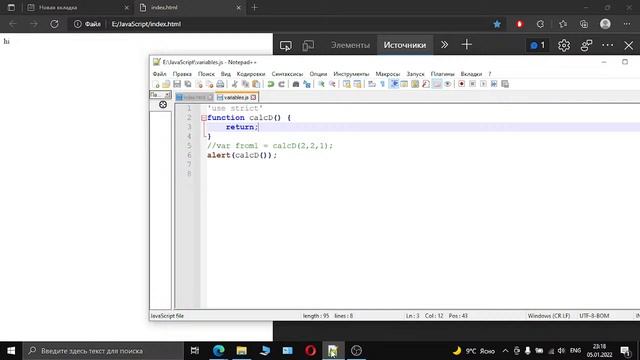Open the Вид menu

pos(226,74)
